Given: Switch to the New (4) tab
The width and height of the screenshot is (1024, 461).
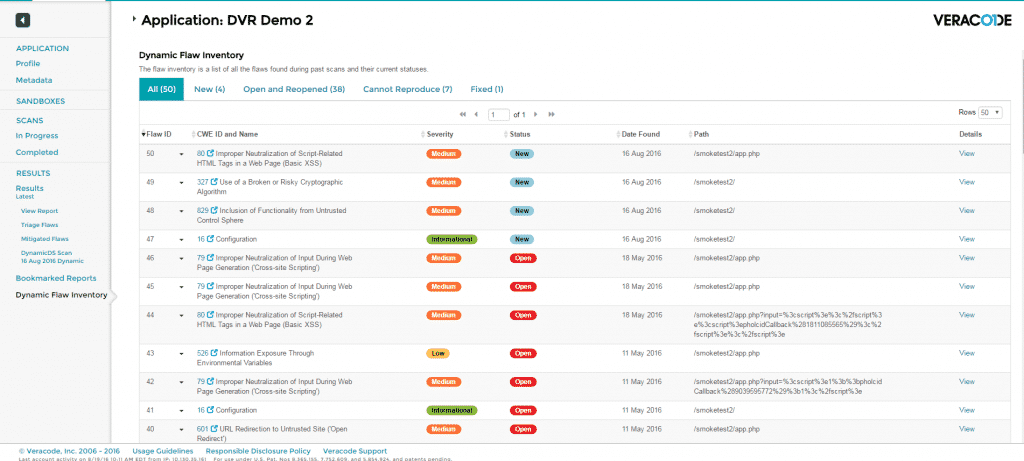Looking at the screenshot, I should pyautogui.click(x=210, y=89).
